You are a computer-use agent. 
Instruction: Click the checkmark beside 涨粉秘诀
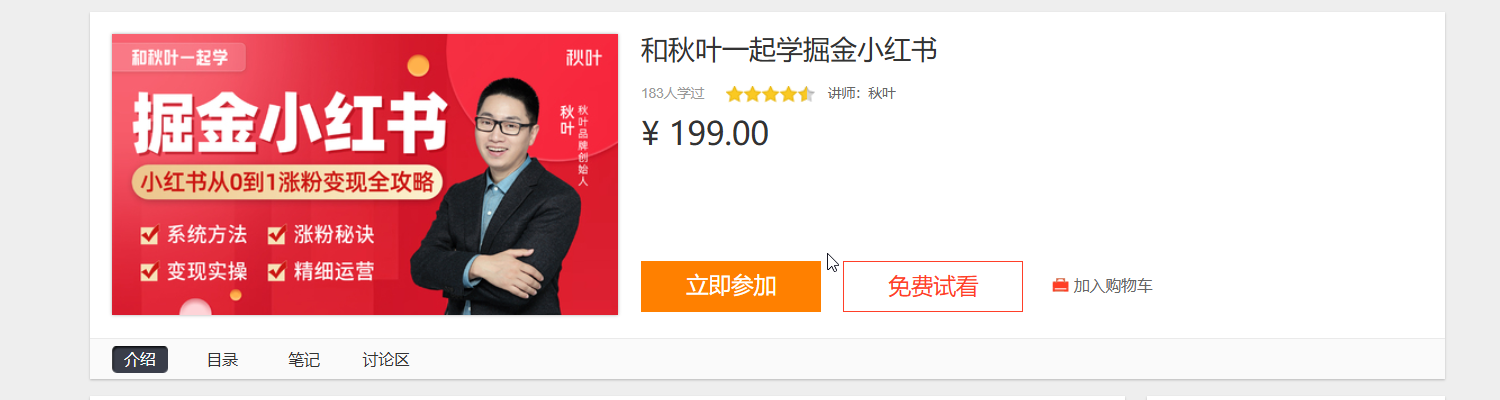click(x=277, y=235)
